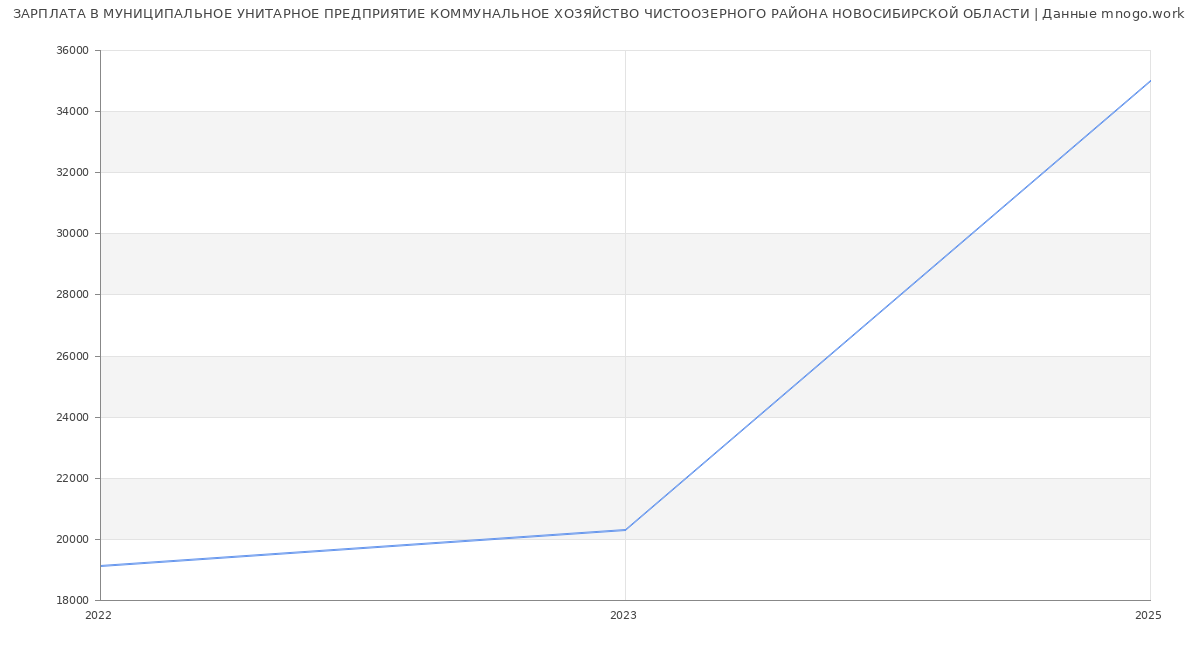Screen dimensions: 1200x650
Task: Select the 2025 ending data point
Action: point(1149,81)
